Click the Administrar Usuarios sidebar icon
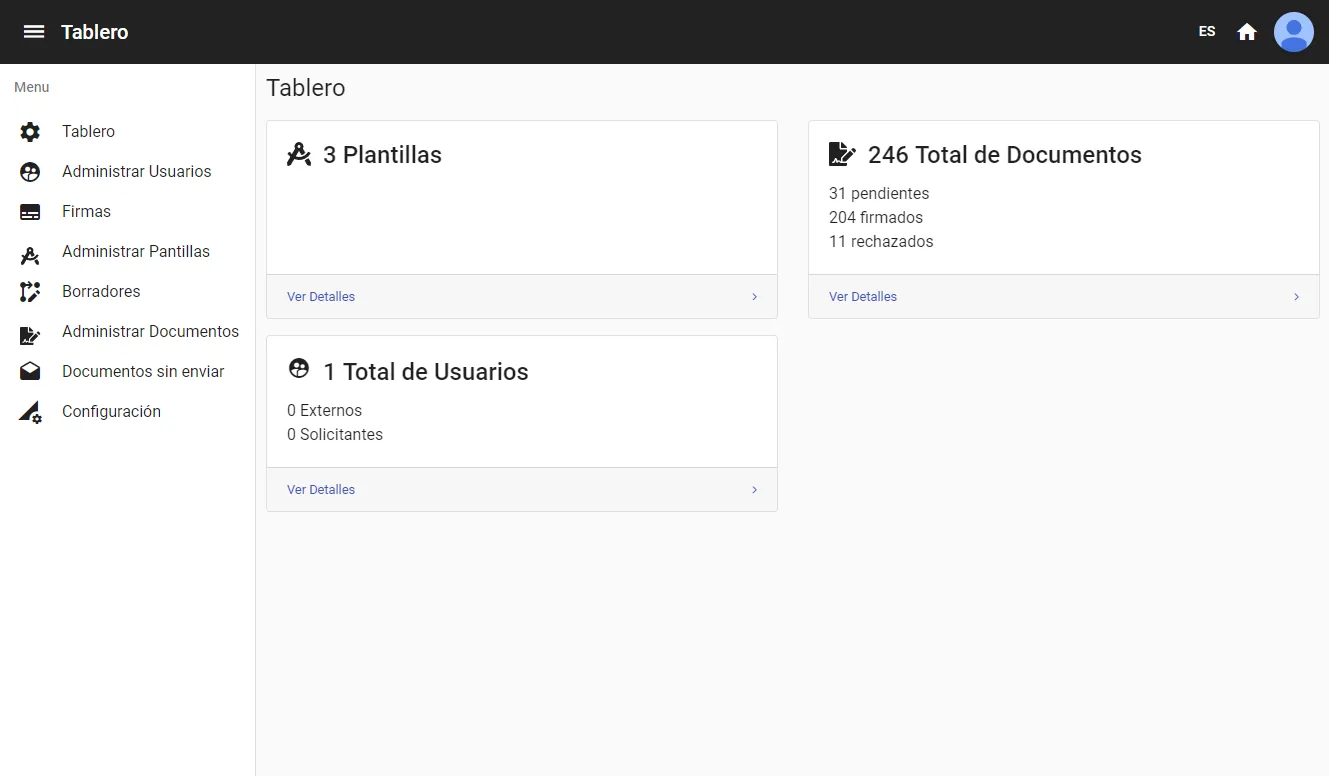 pos(30,172)
